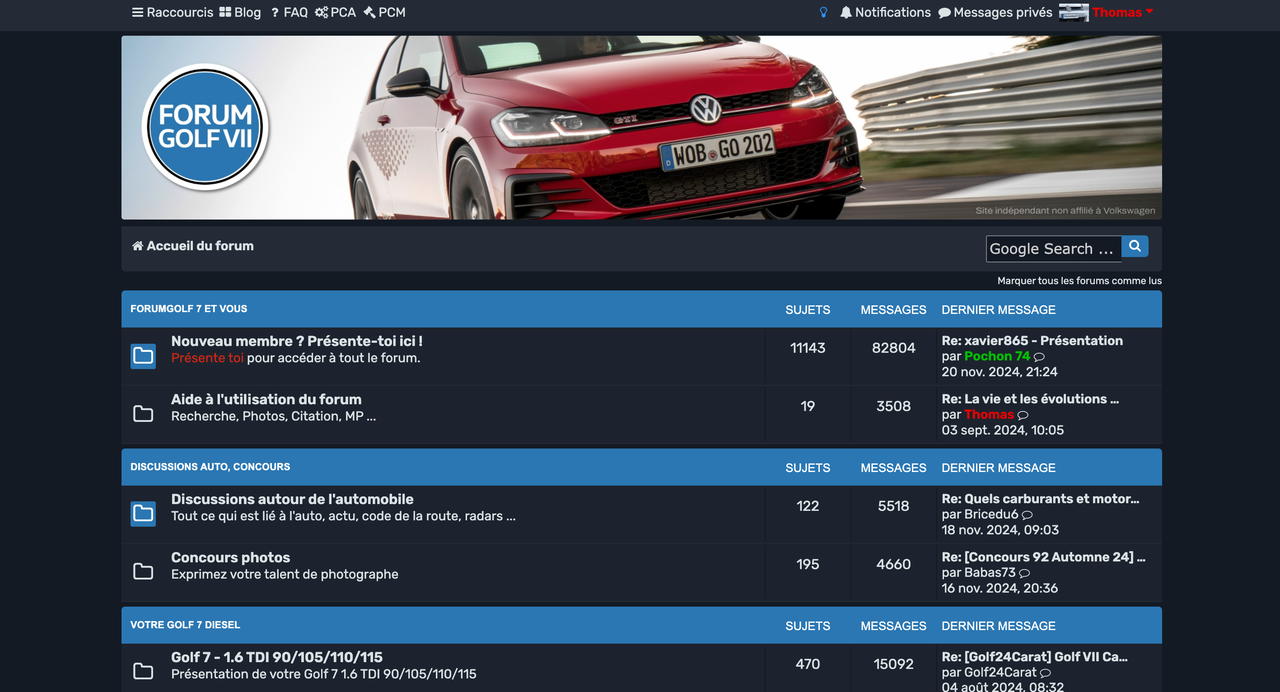Screen dimensions: 1280x692
Task: Open Nouveau membre ? Présente-toi ici ! forum
Action: tap(297, 341)
